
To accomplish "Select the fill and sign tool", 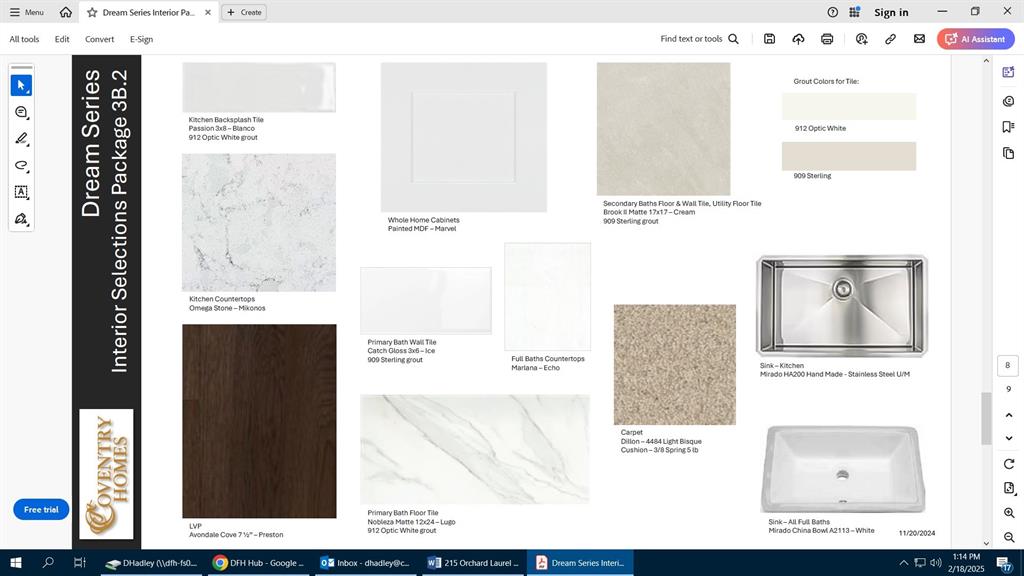I will pyautogui.click(x=22, y=219).
